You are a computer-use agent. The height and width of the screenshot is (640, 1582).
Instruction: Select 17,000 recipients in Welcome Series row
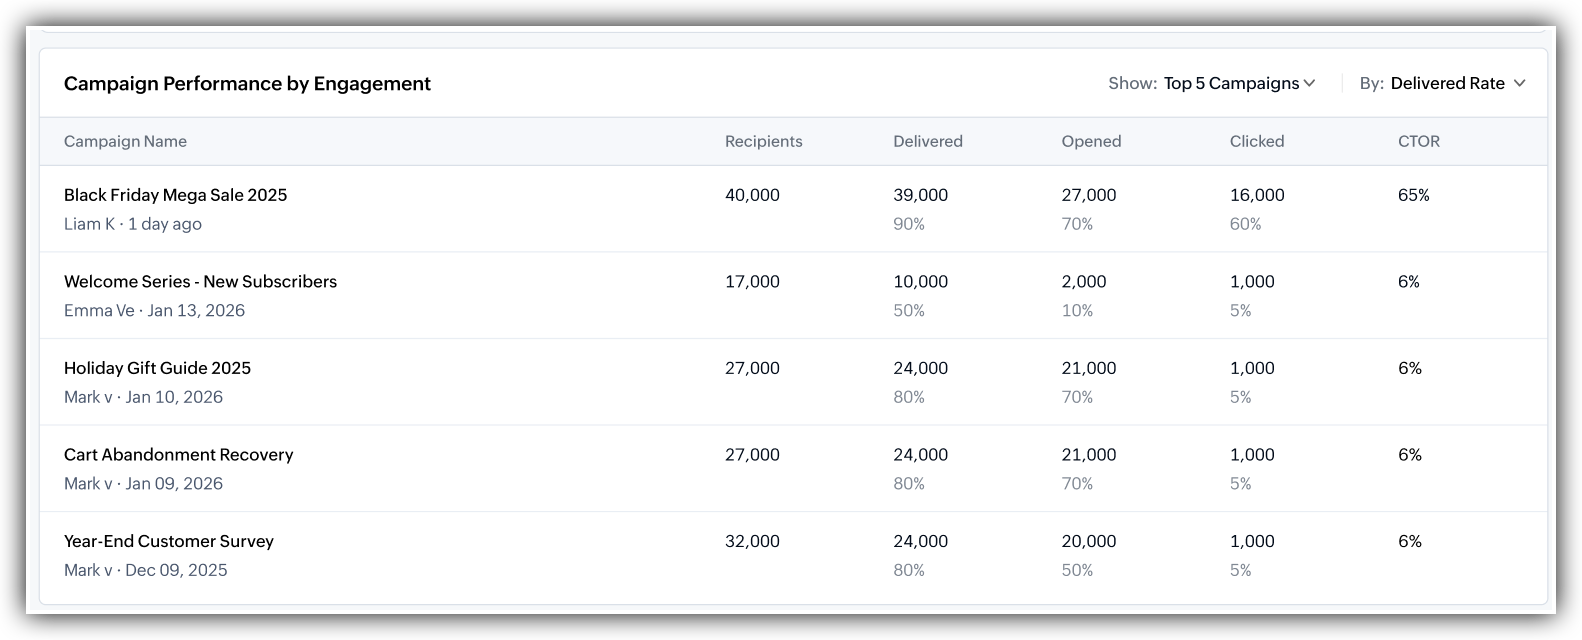pos(752,281)
